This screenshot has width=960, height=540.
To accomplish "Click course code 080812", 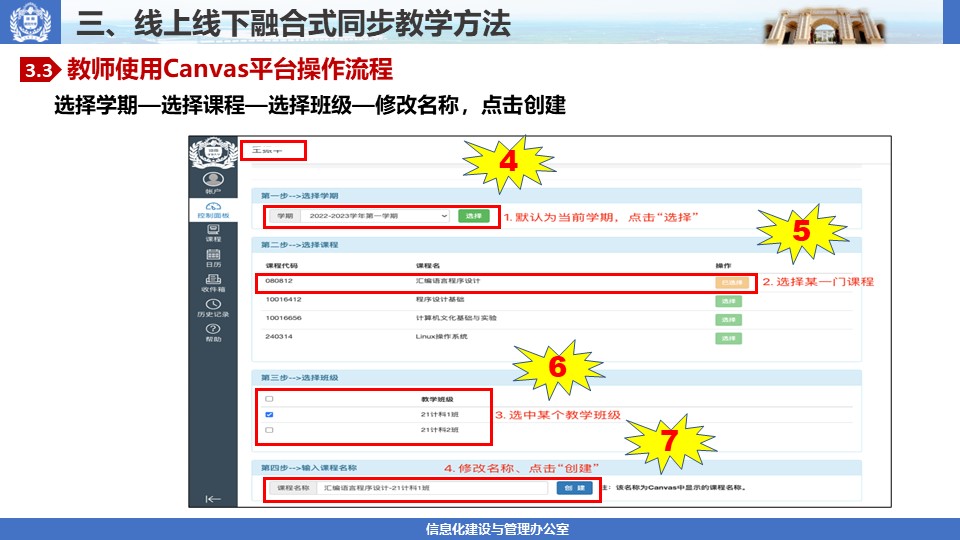I will click(x=279, y=280).
